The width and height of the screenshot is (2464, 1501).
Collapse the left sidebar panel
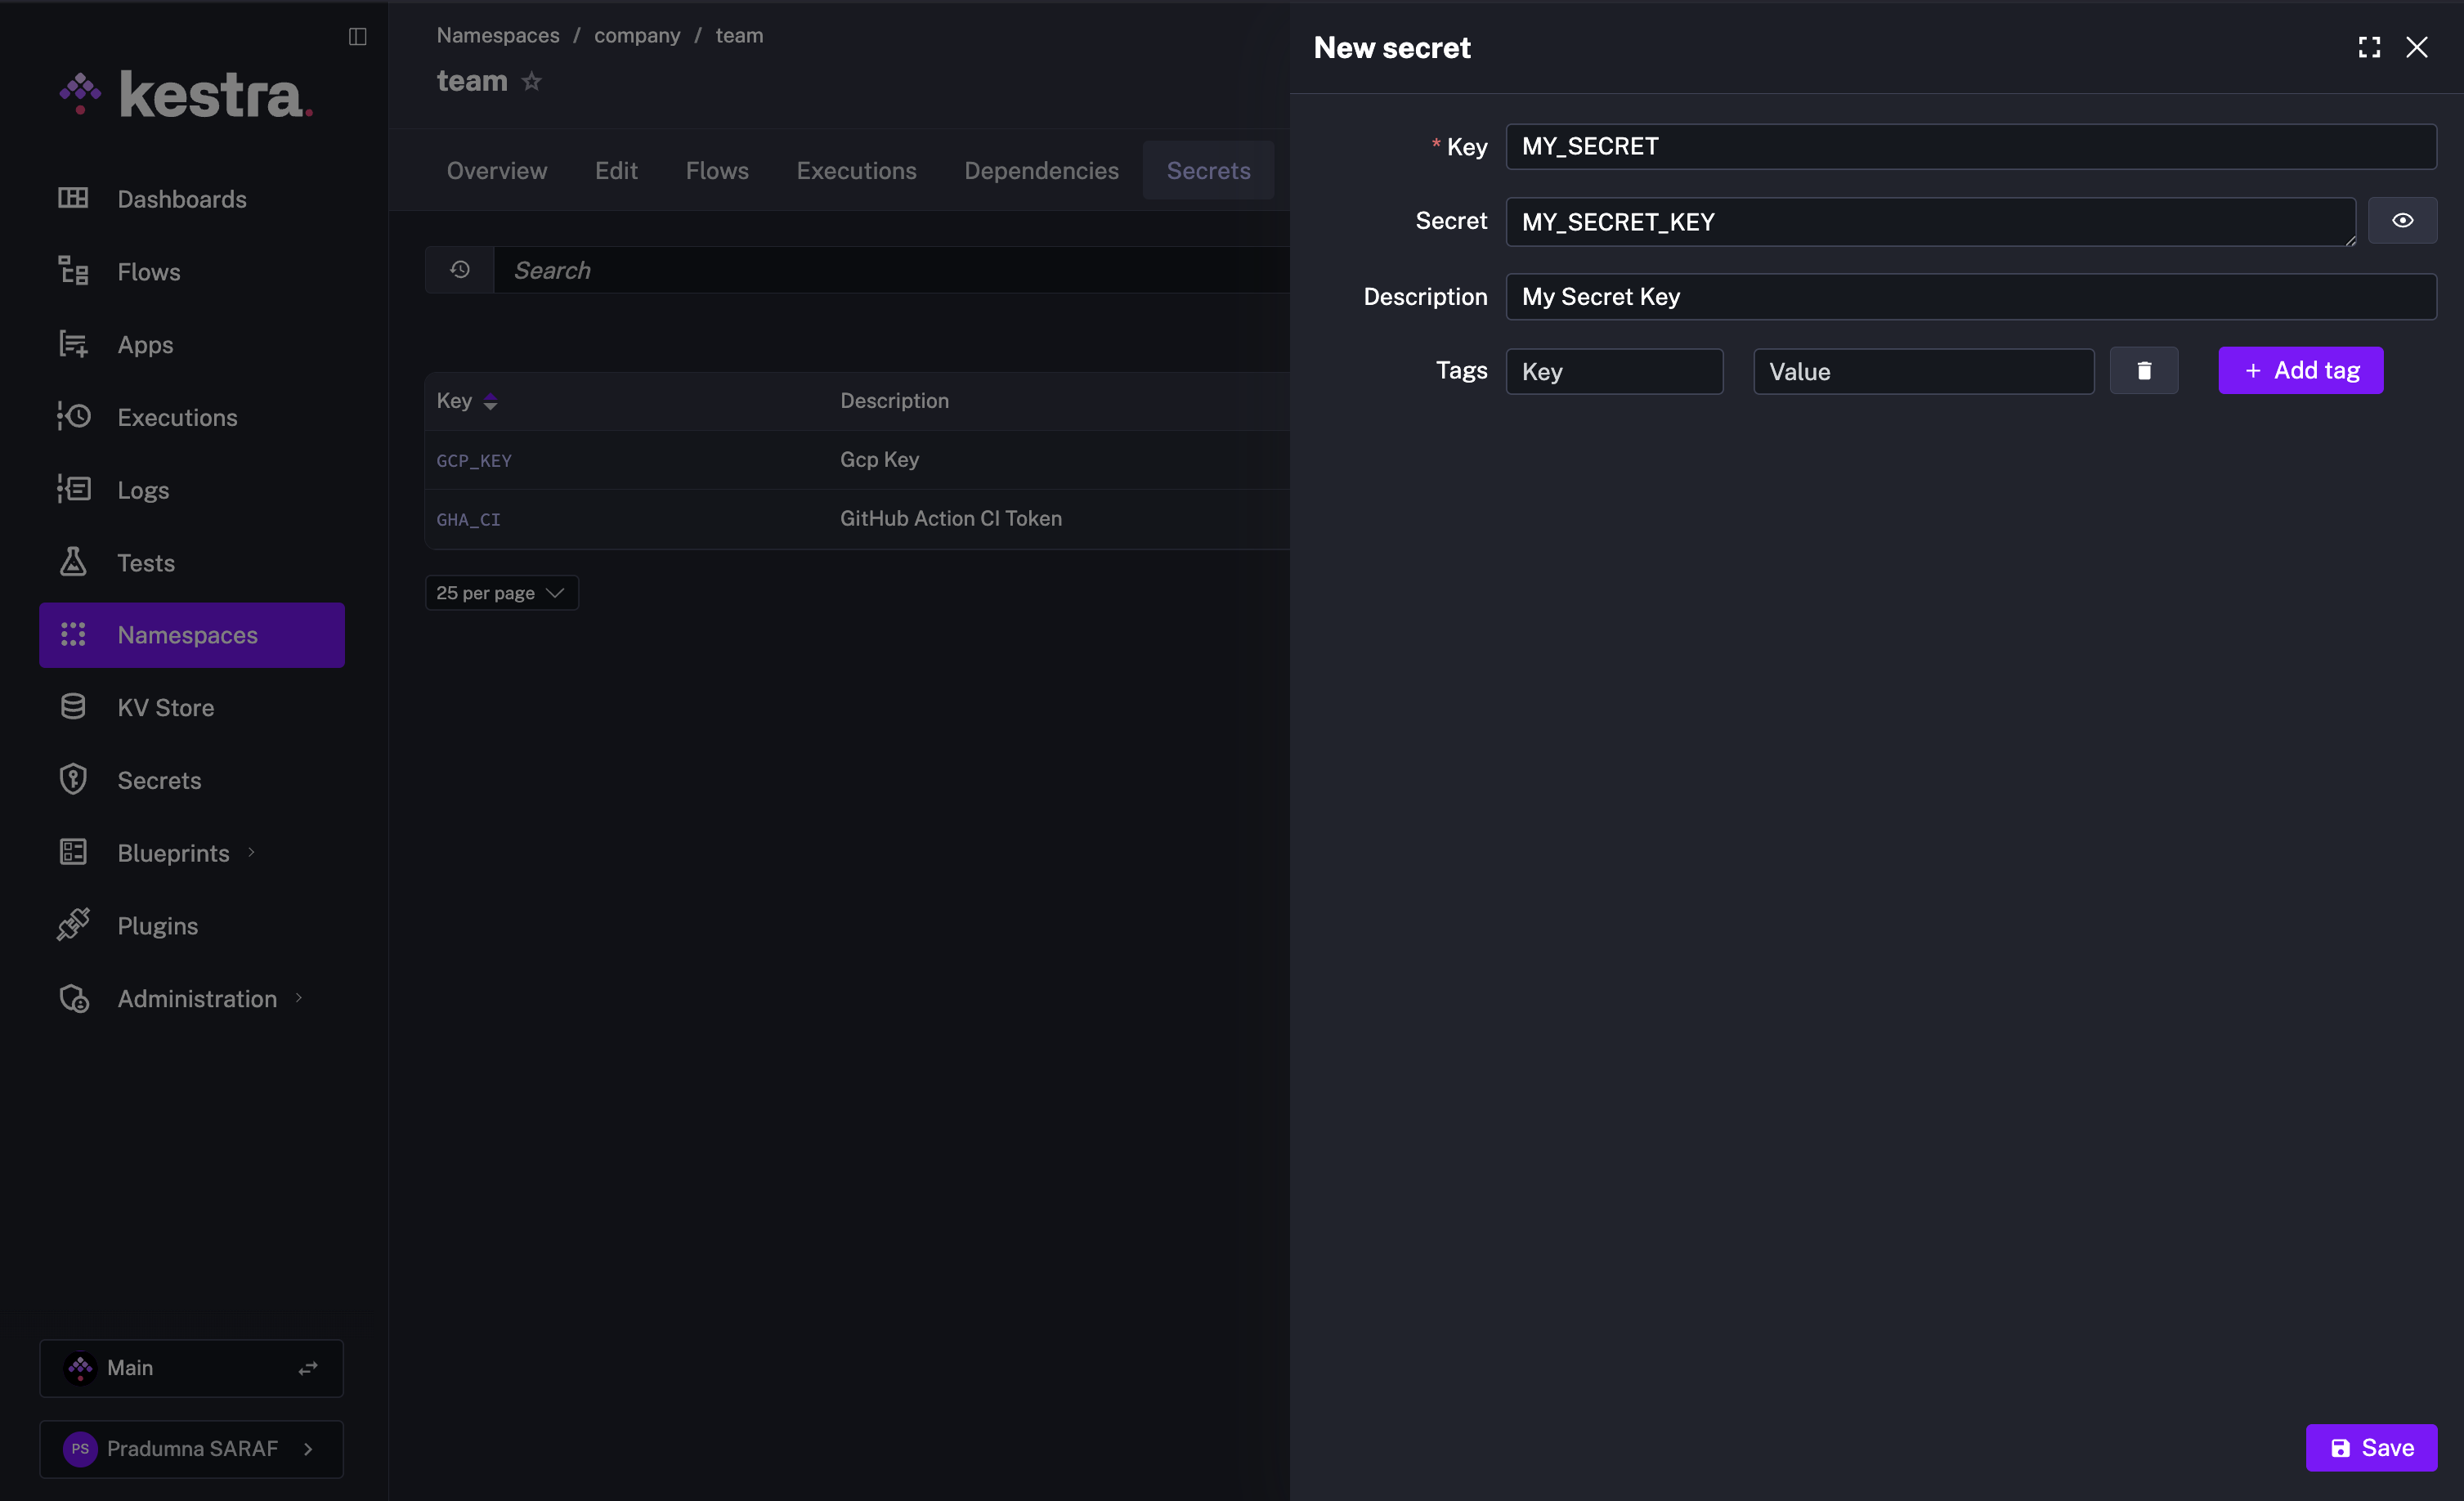click(x=357, y=37)
